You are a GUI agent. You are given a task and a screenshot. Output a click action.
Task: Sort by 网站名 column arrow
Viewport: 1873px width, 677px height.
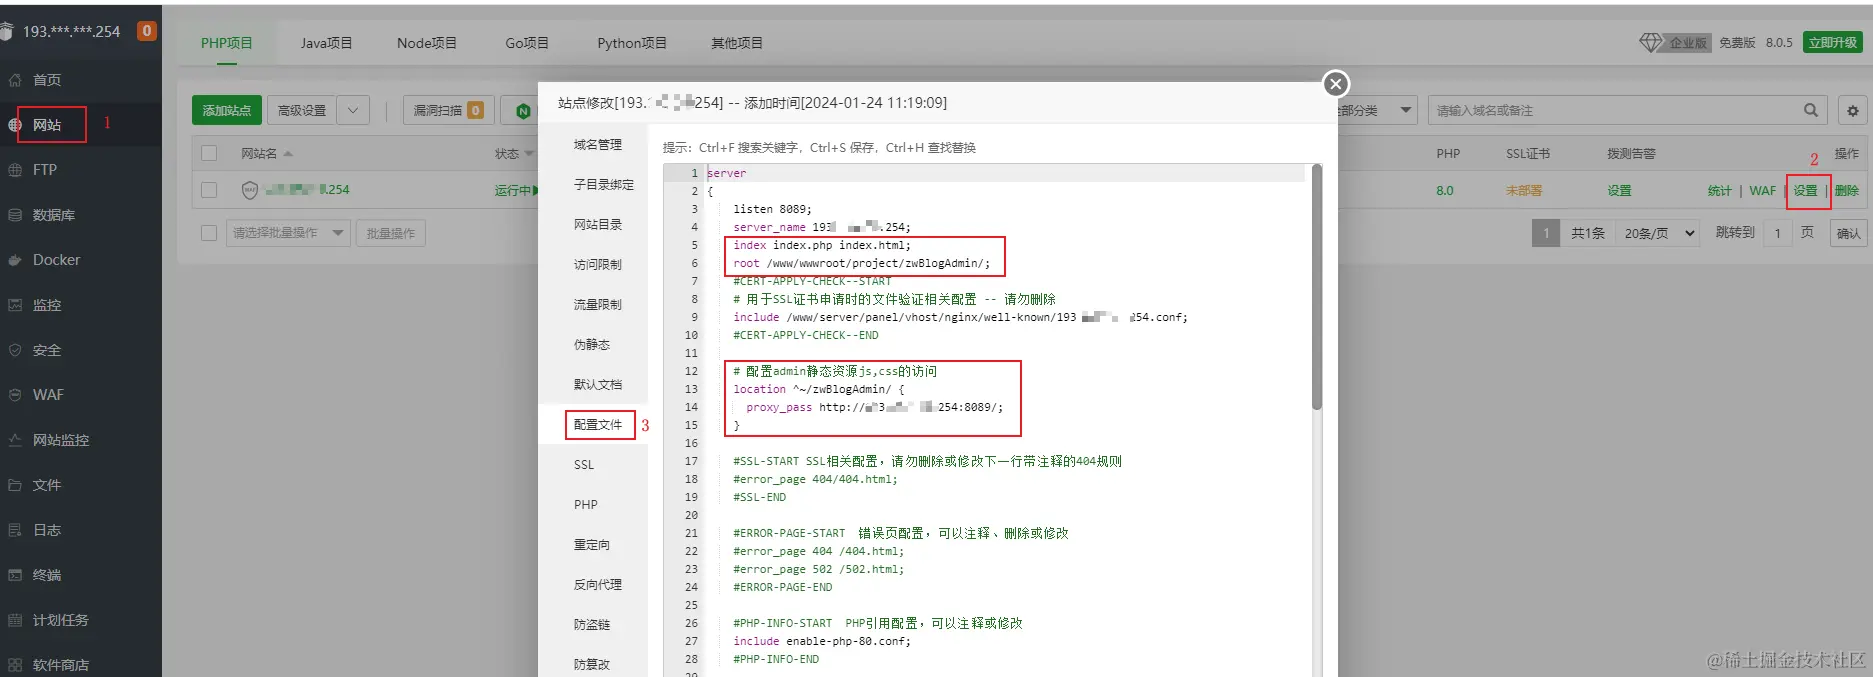tap(288, 154)
